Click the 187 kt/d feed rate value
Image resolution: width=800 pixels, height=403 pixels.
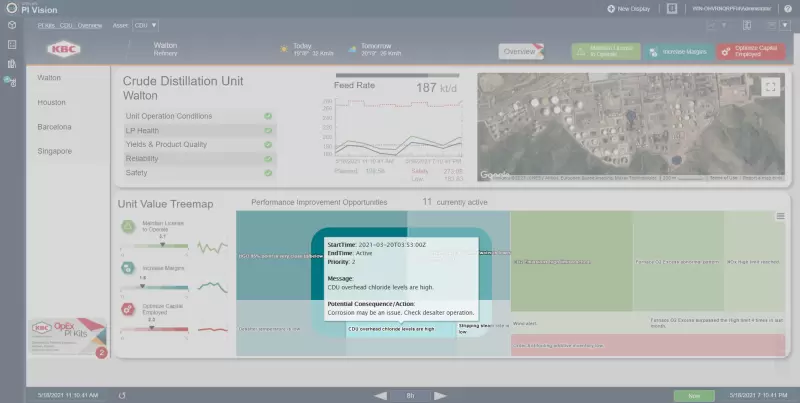tap(437, 88)
